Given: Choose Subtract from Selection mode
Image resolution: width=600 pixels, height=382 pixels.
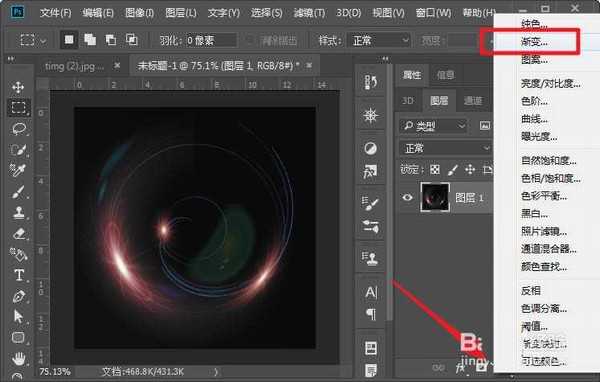Looking at the screenshot, I should [x=111, y=39].
